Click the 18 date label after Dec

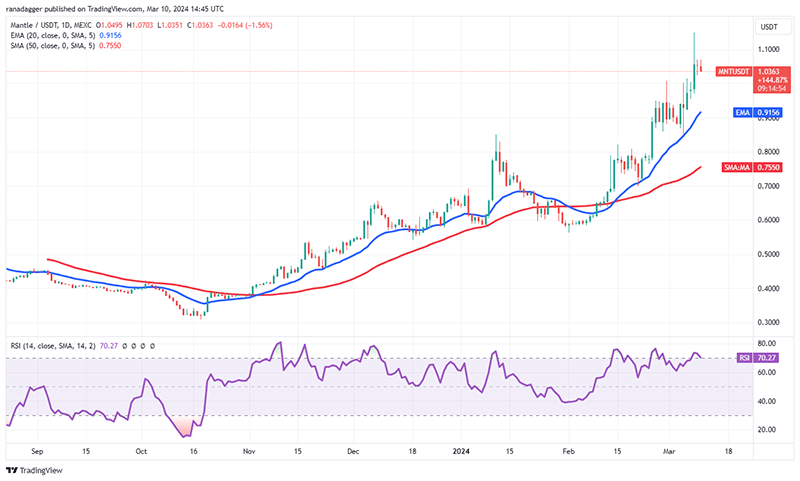click(x=412, y=451)
